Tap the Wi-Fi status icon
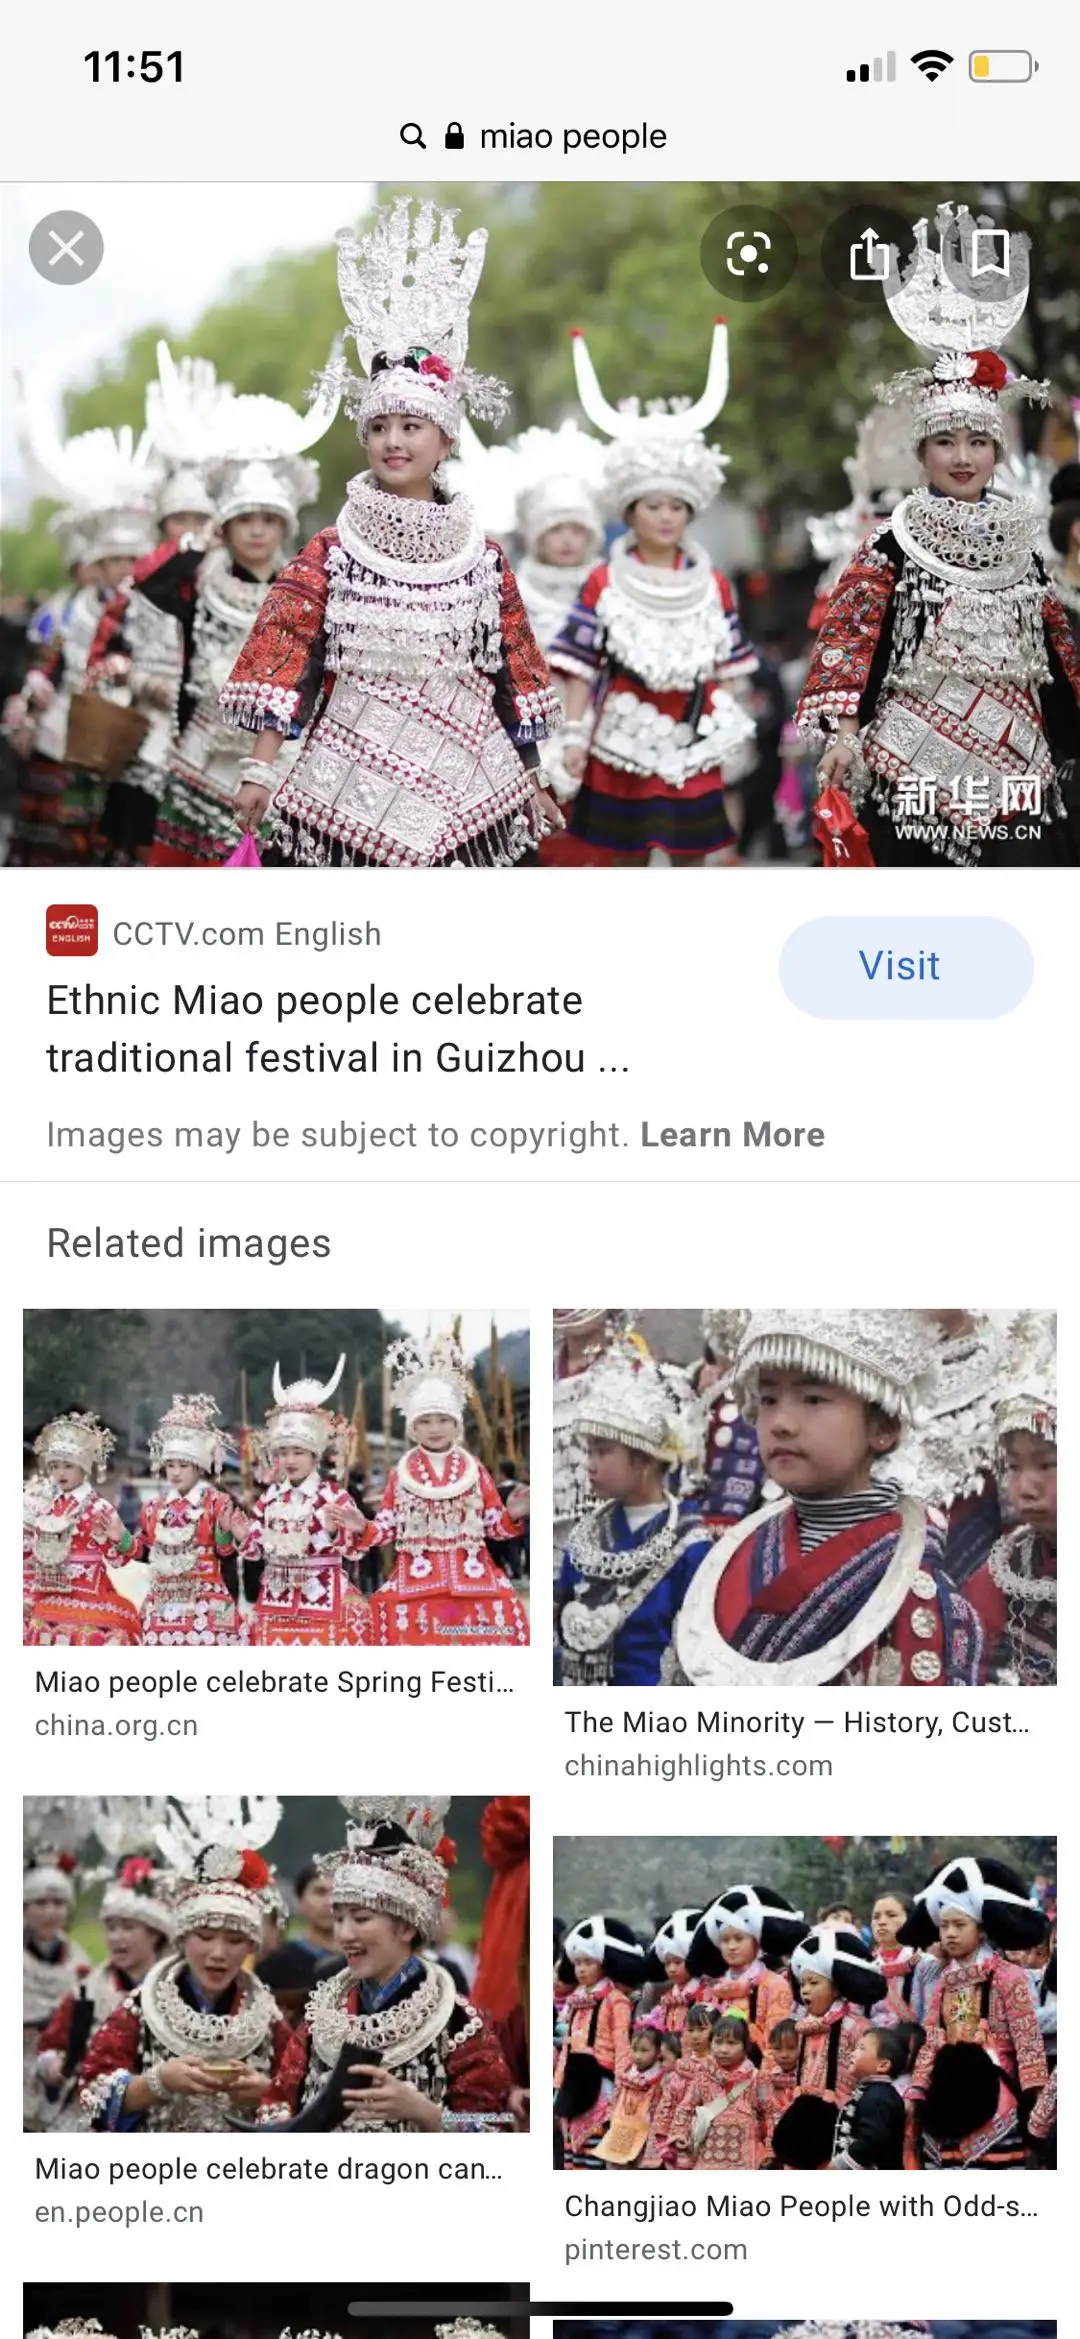 (932, 66)
